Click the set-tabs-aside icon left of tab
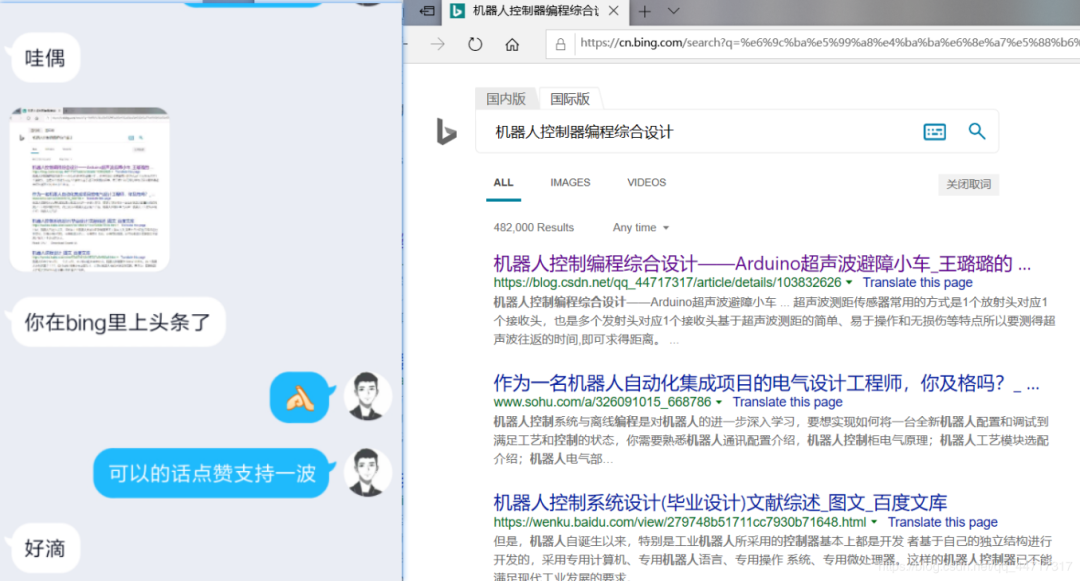The image size is (1080, 581). tap(427, 11)
